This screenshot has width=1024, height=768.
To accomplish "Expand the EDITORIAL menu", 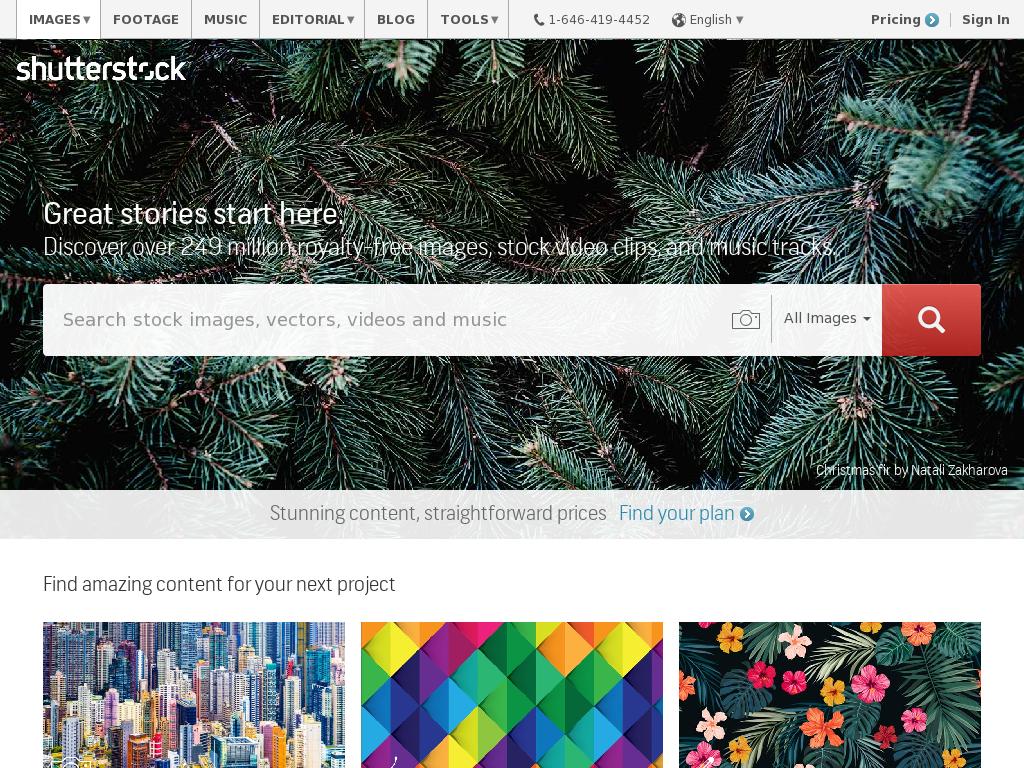I will pos(312,20).
